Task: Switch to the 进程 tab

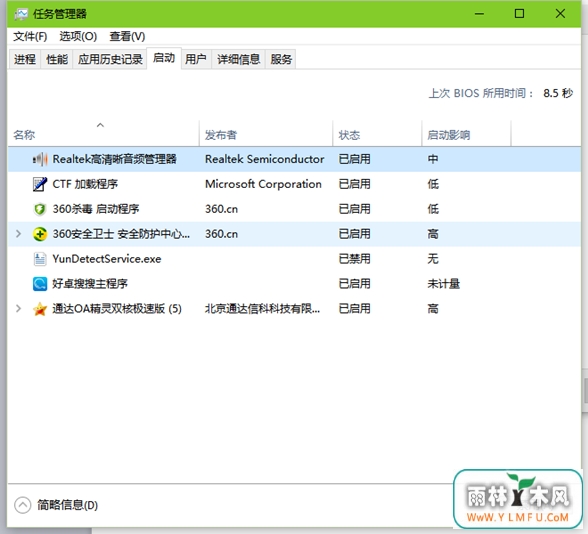Action: 25,59
